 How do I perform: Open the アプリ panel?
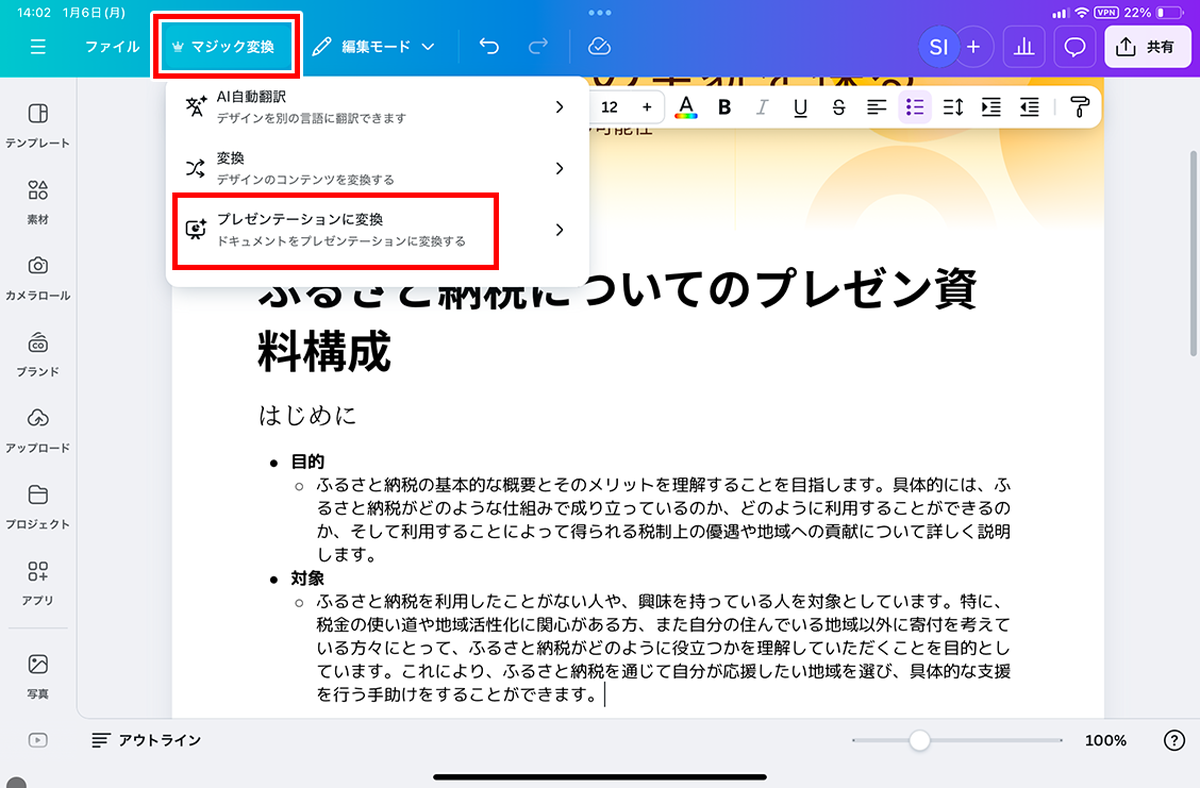click(38, 582)
